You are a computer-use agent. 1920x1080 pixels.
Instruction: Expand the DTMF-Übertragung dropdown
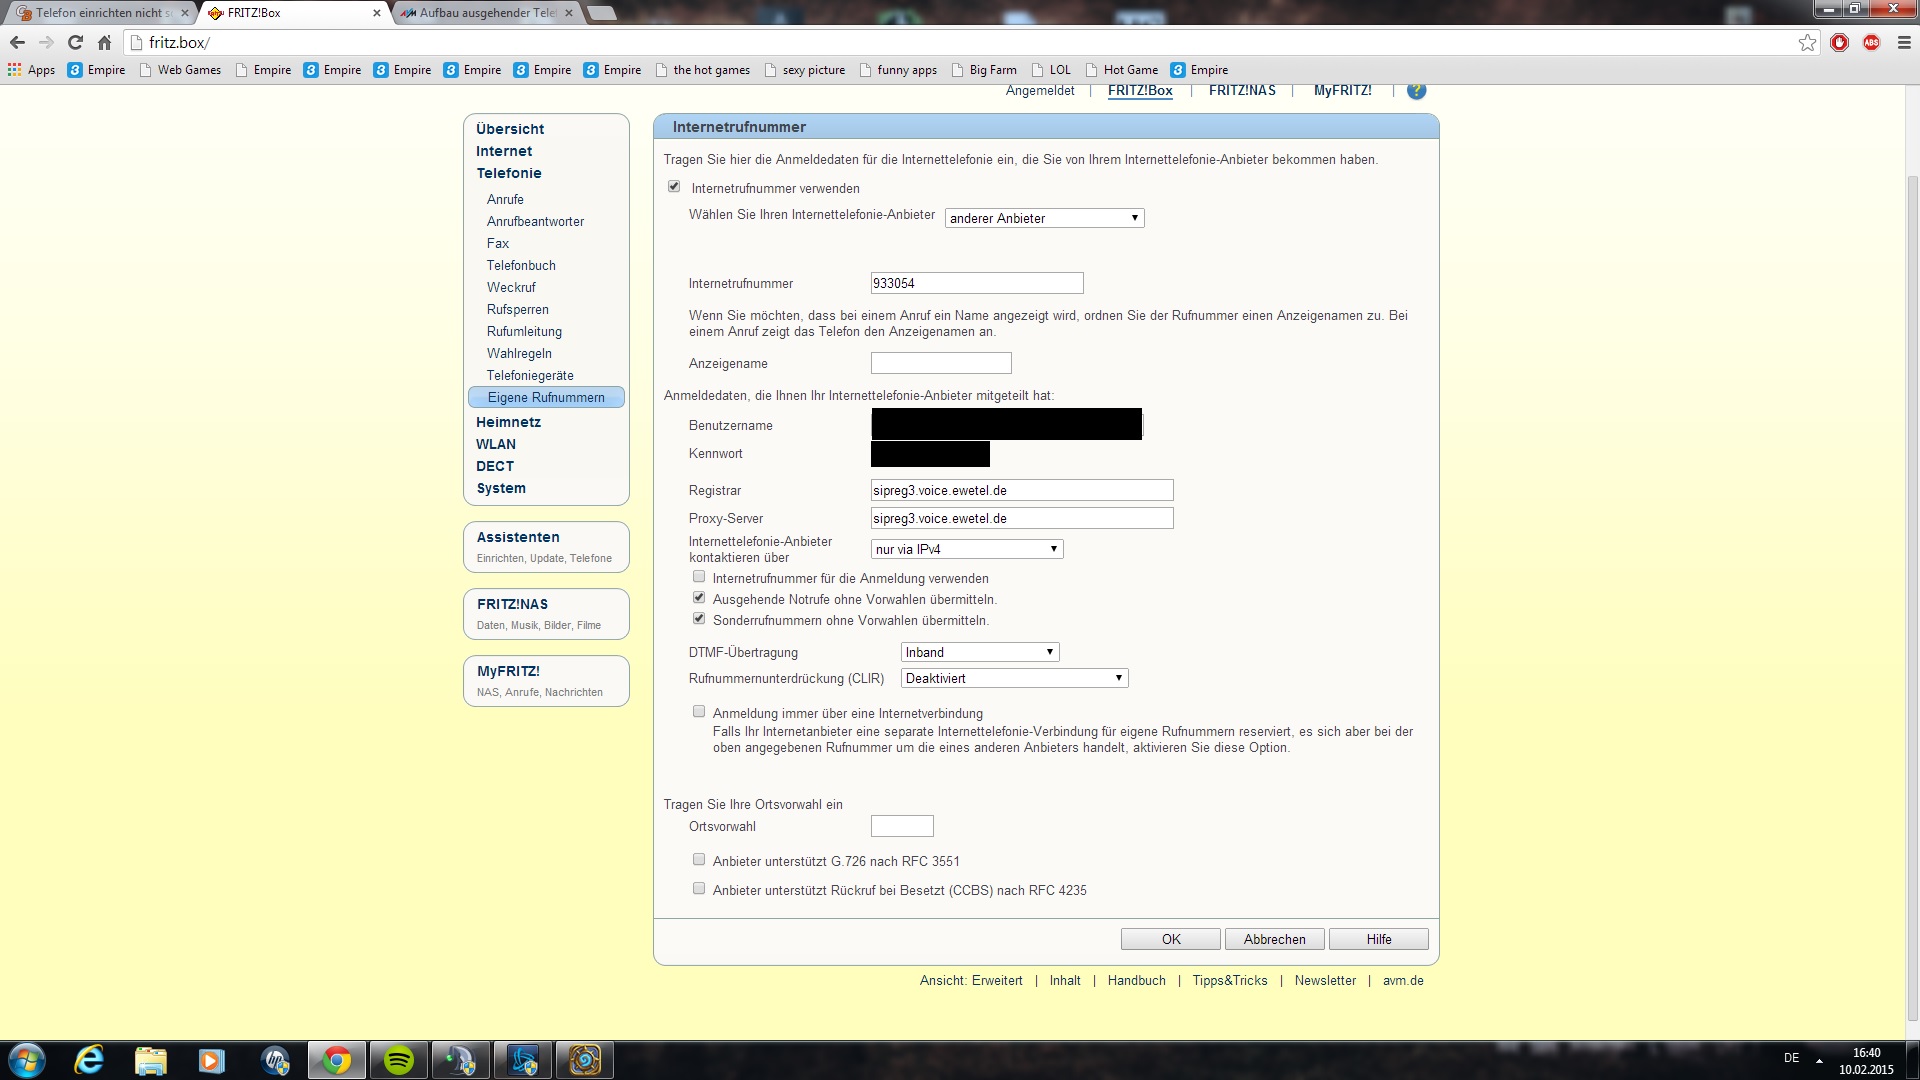click(979, 652)
